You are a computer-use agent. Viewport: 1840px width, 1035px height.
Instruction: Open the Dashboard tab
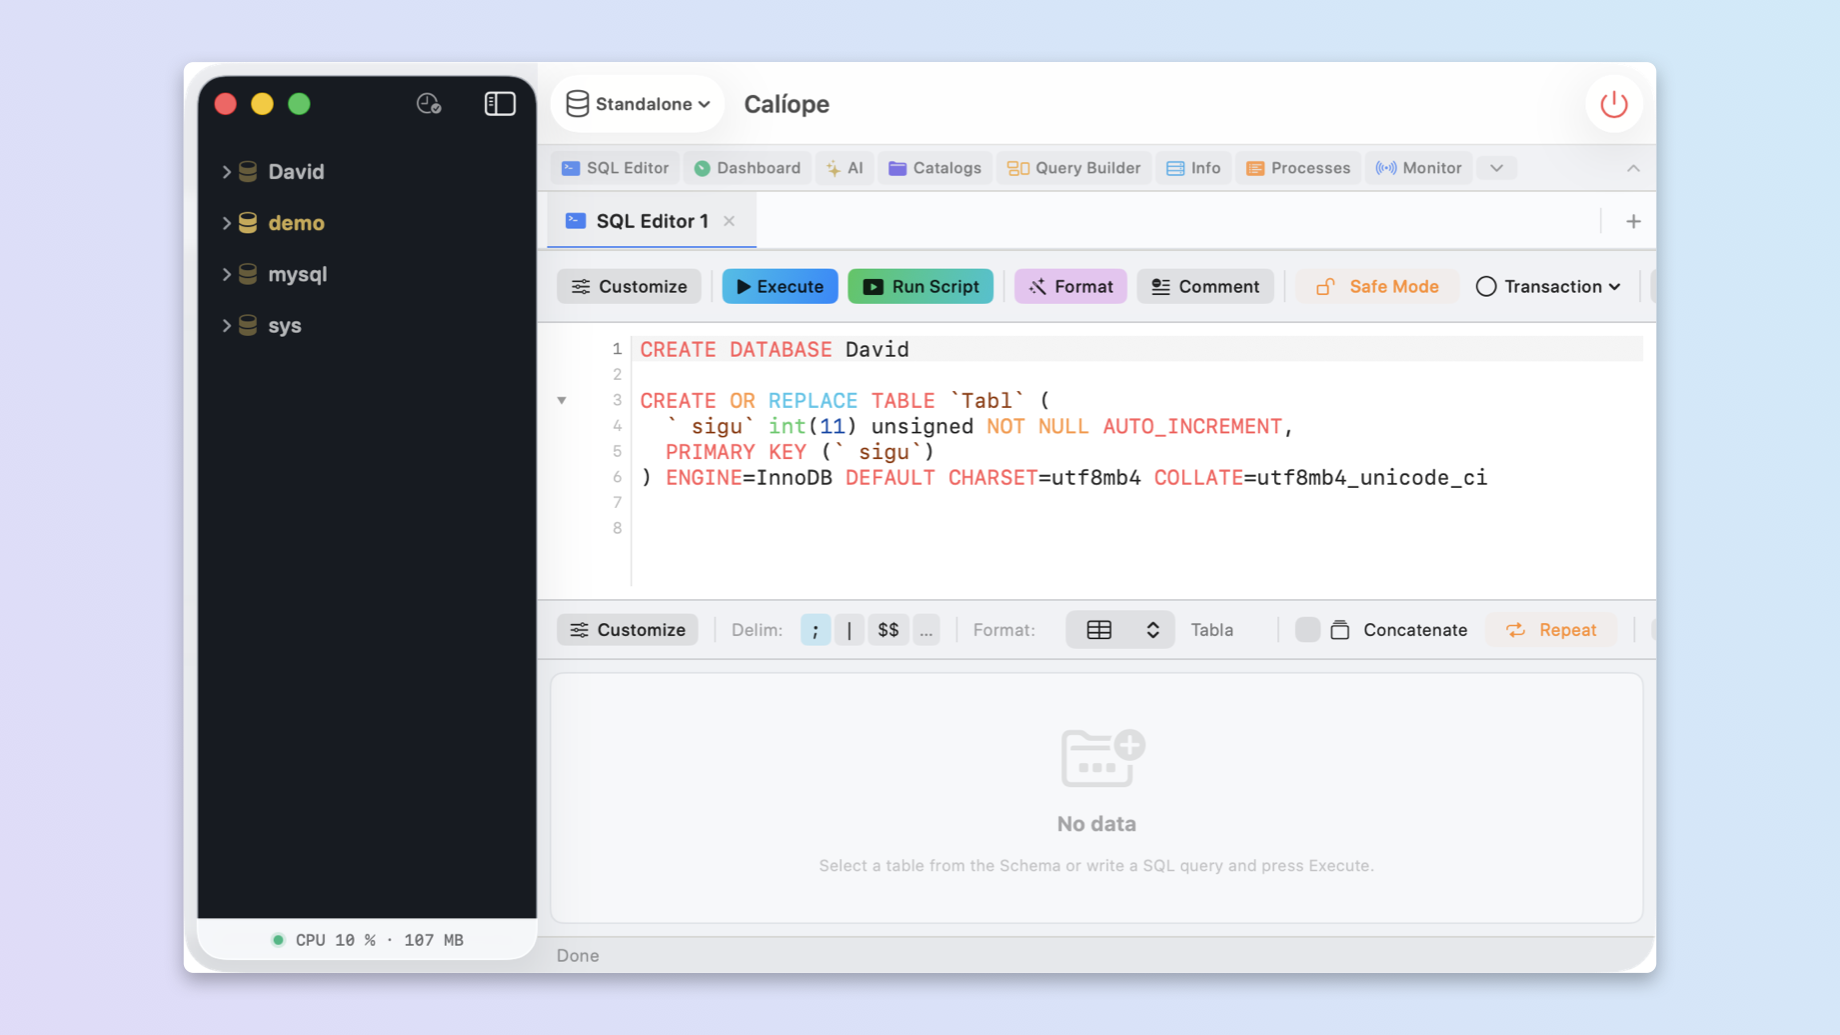pos(748,168)
